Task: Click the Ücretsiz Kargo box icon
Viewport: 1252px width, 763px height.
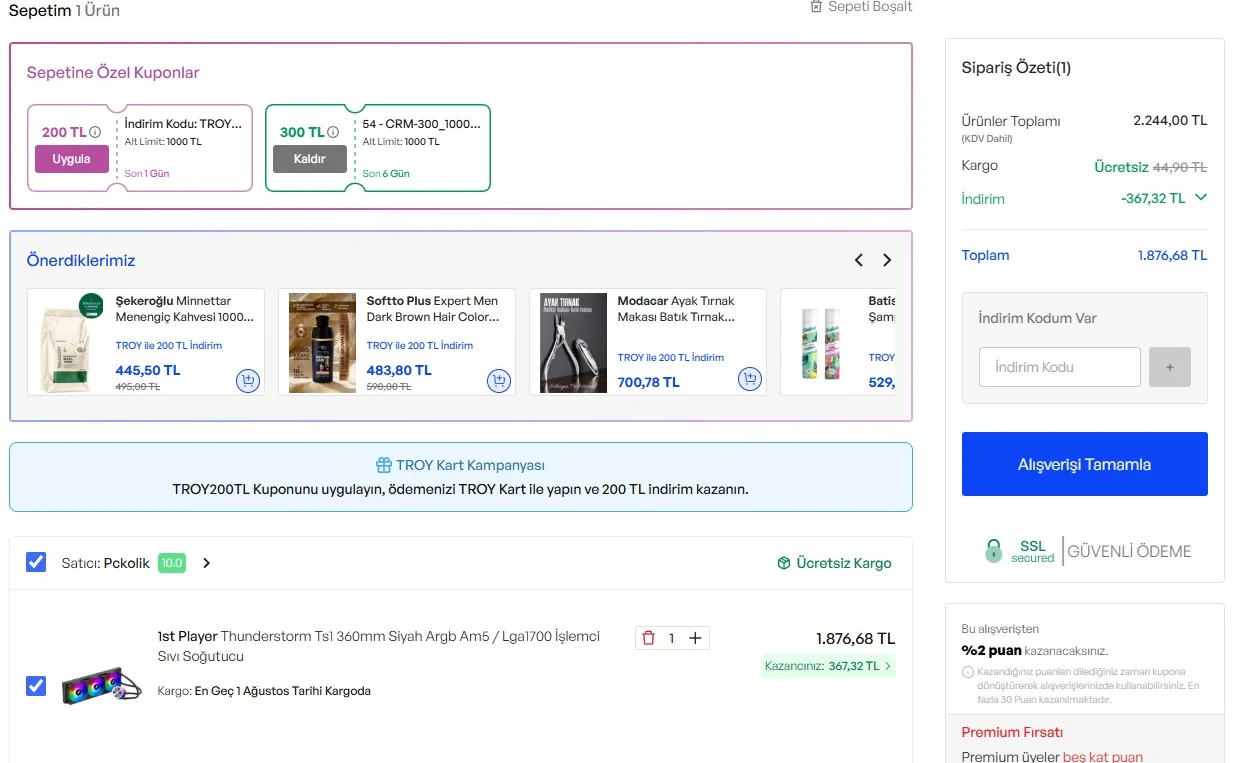Action: (784, 563)
